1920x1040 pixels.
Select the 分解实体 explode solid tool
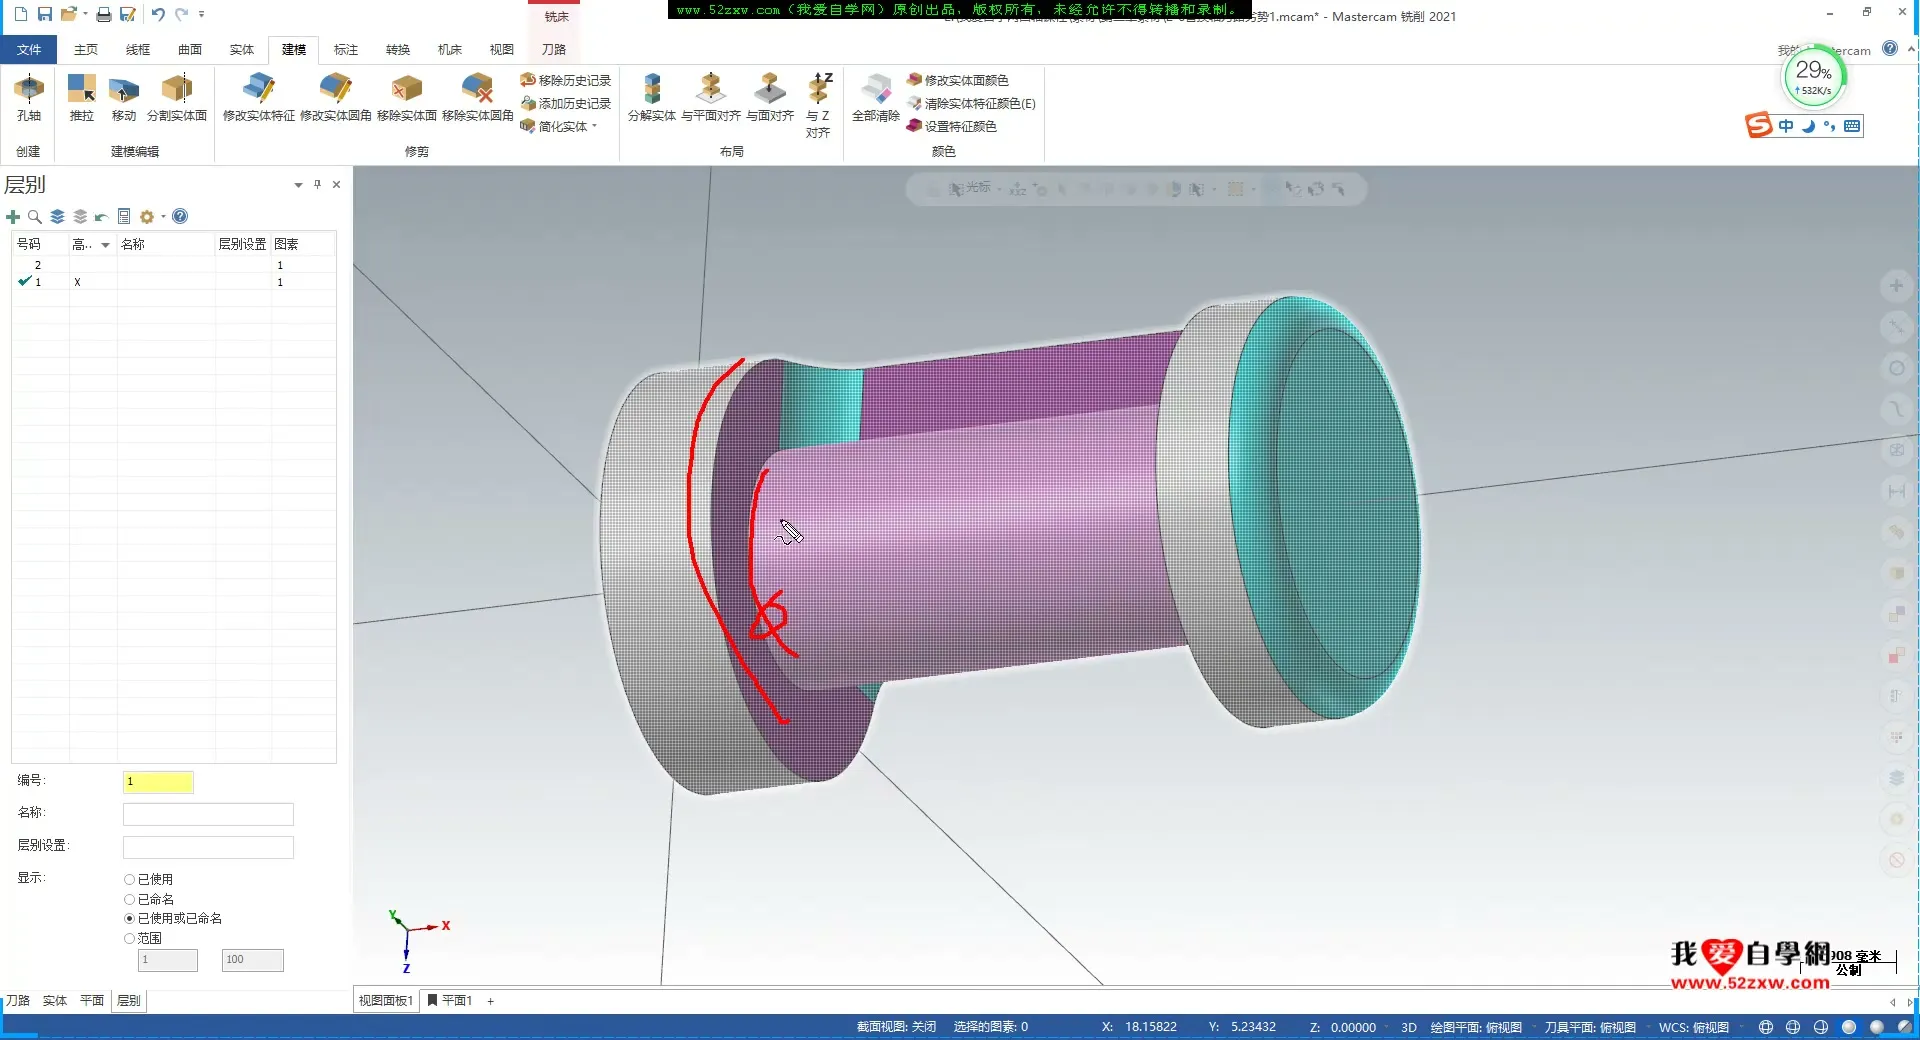pos(651,97)
